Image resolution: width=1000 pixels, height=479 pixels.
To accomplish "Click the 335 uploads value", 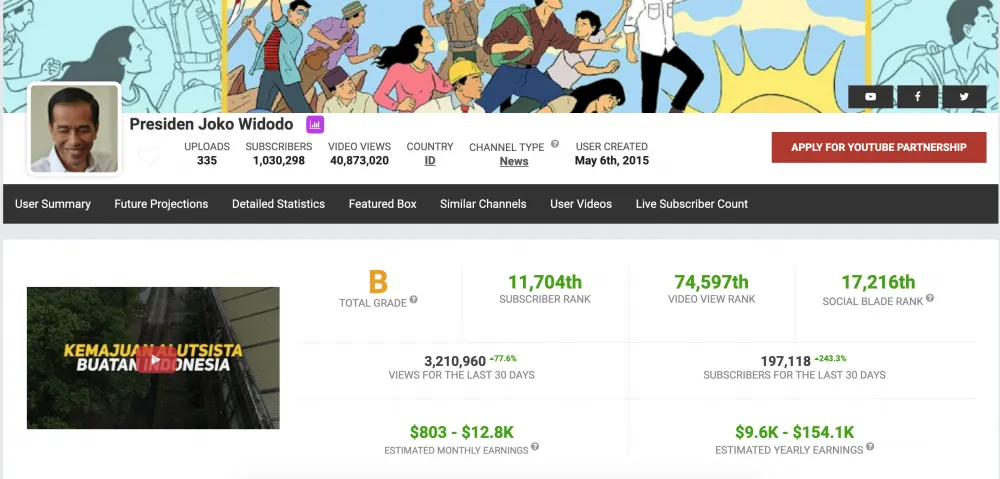I will pos(207,161).
